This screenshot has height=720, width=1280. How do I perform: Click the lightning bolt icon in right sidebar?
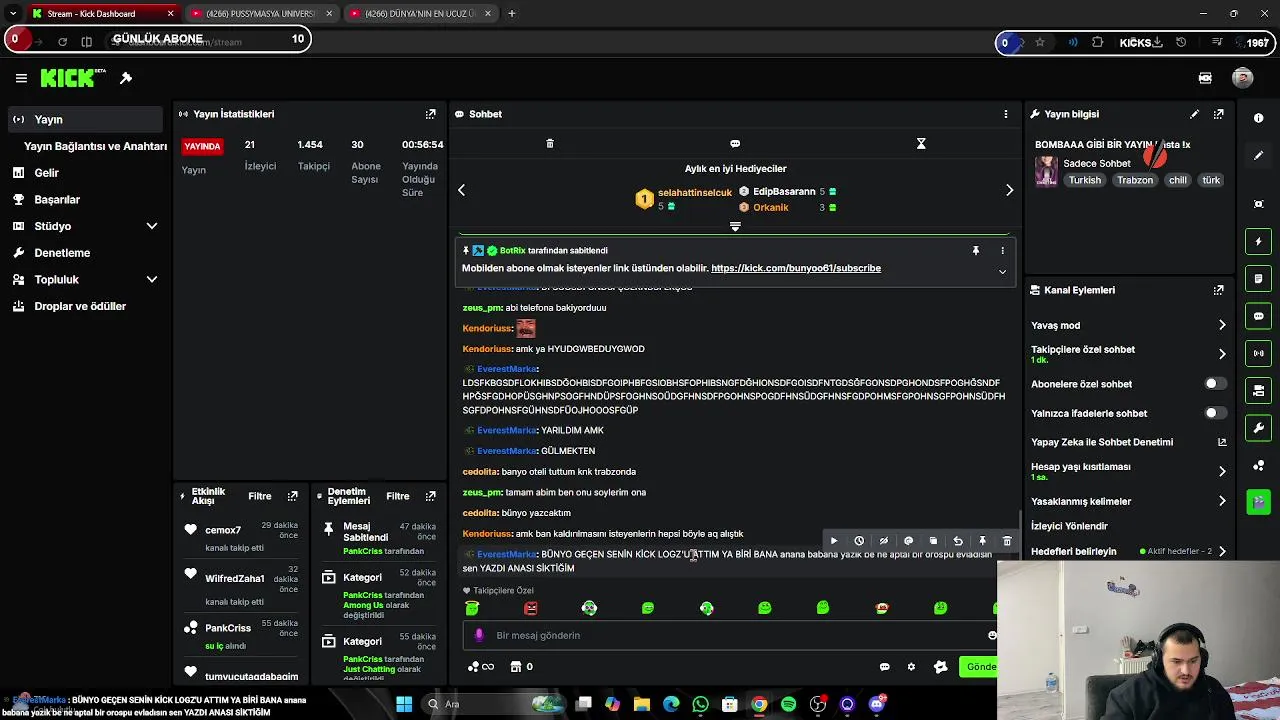pyautogui.click(x=1258, y=241)
